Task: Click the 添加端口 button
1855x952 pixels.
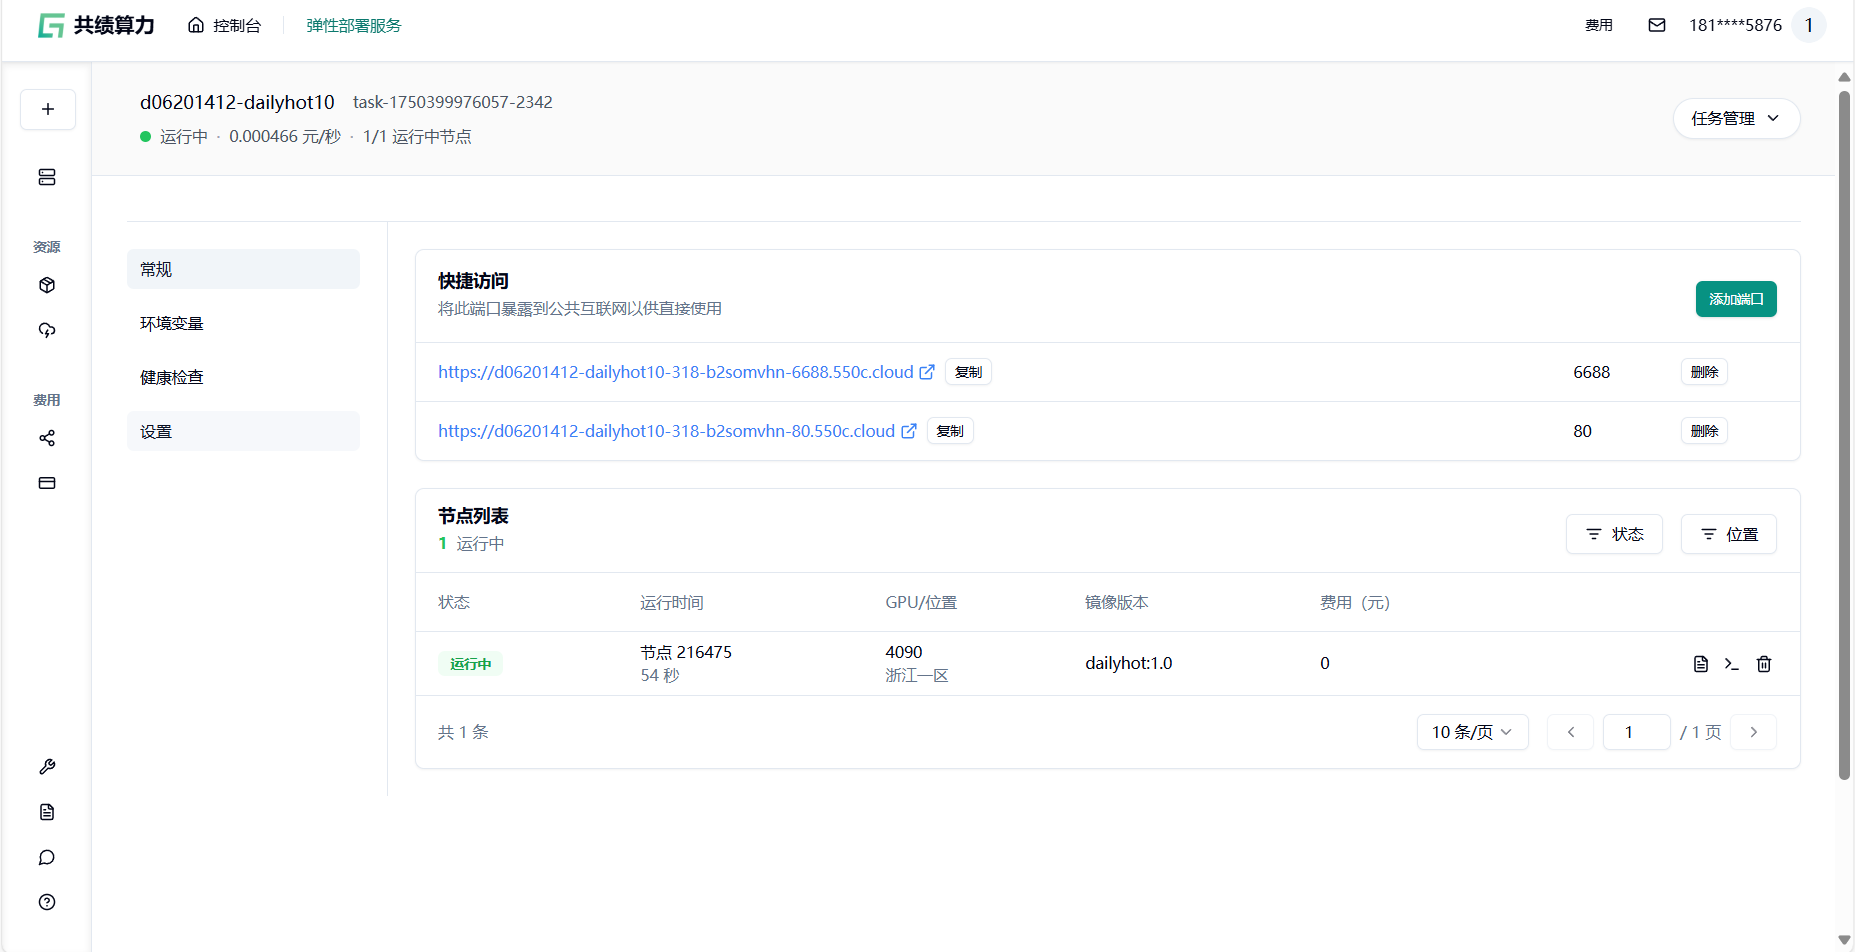Action: (x=1735, y=299)
